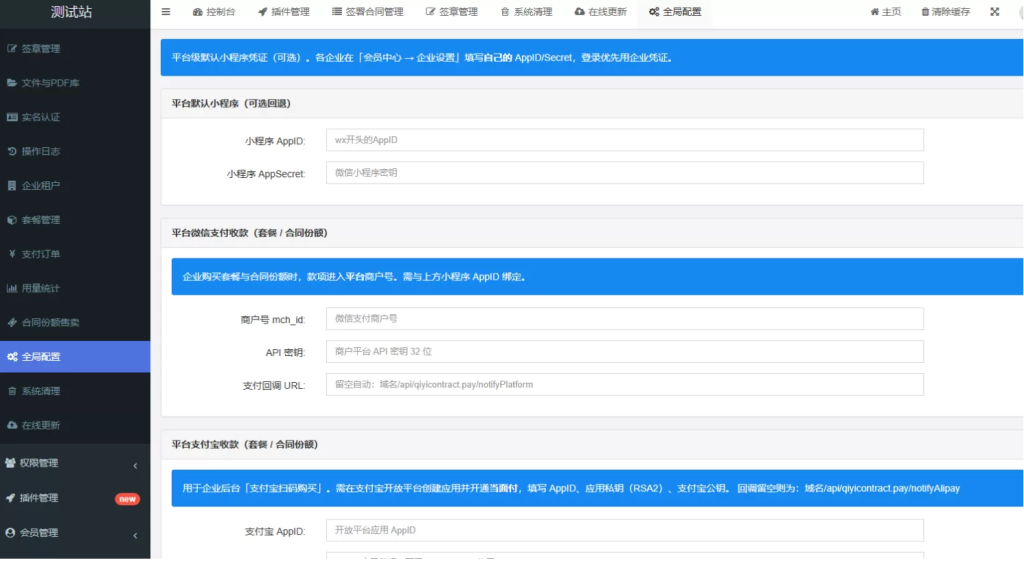Viewport: 1024px width, 569px height.
Task: Focus the API 密钥 input field
Action: (x=624, y=351)
